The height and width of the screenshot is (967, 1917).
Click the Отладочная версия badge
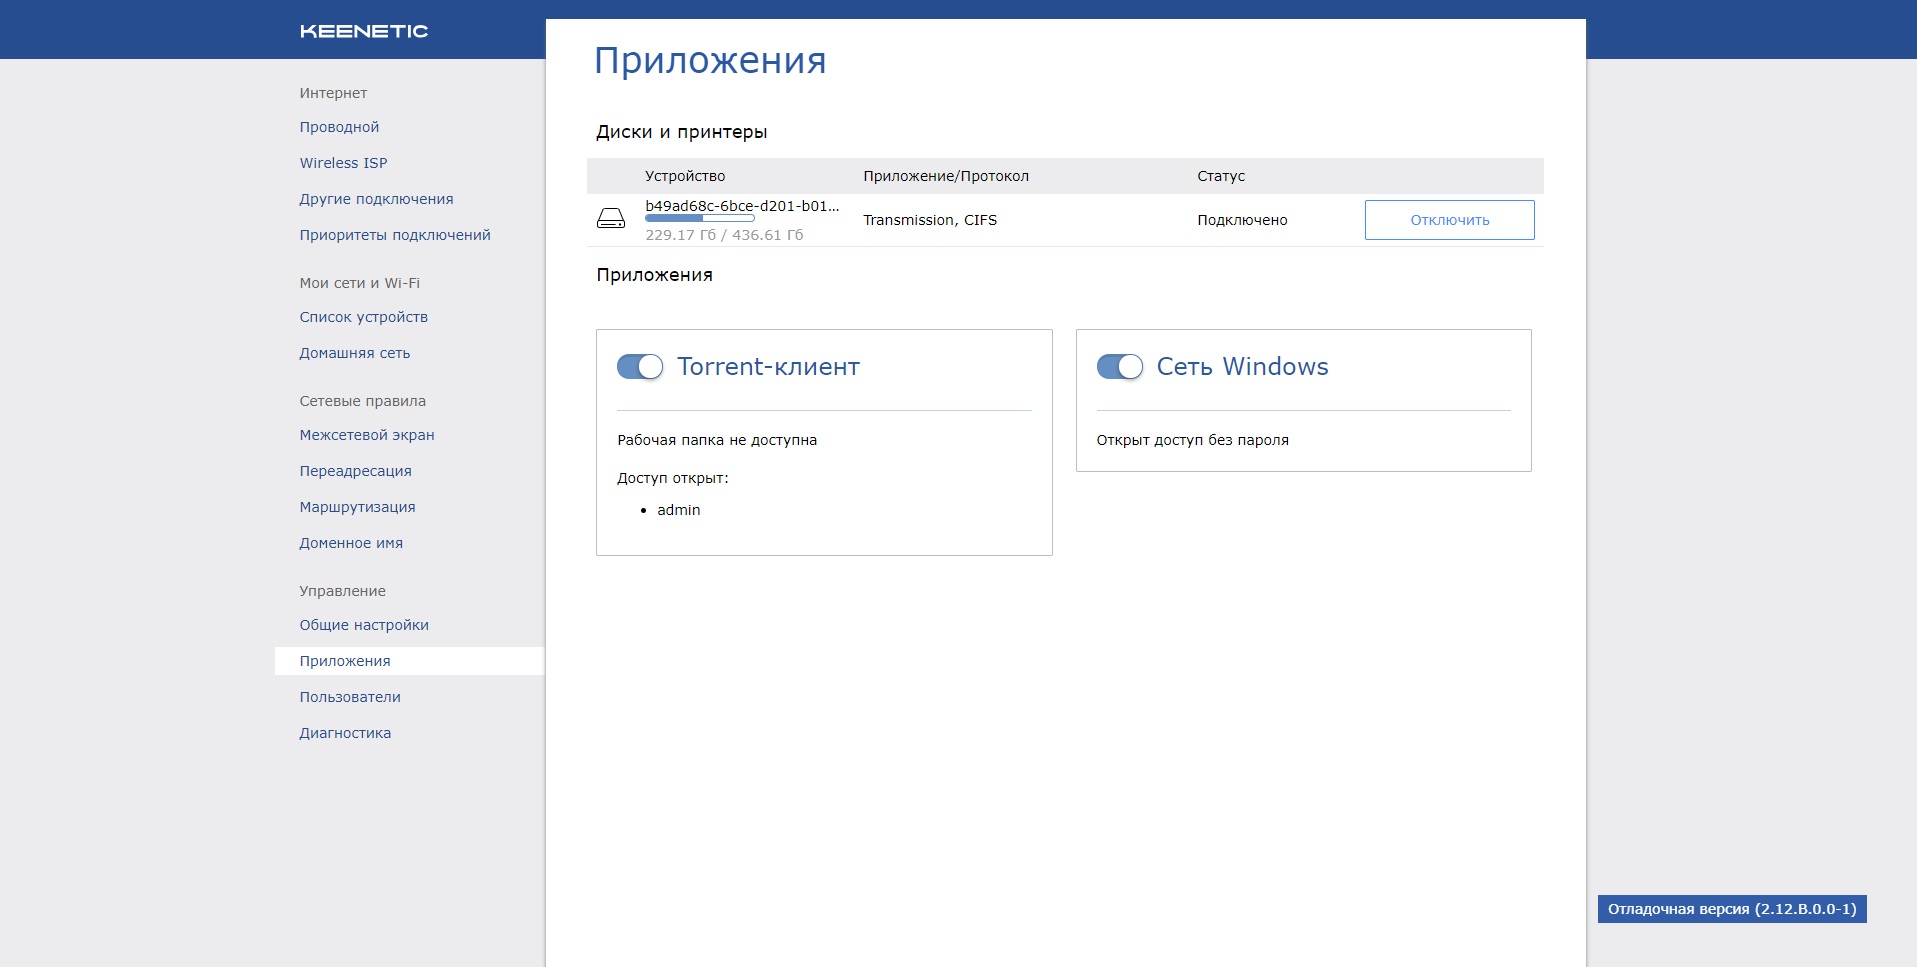1732,909
